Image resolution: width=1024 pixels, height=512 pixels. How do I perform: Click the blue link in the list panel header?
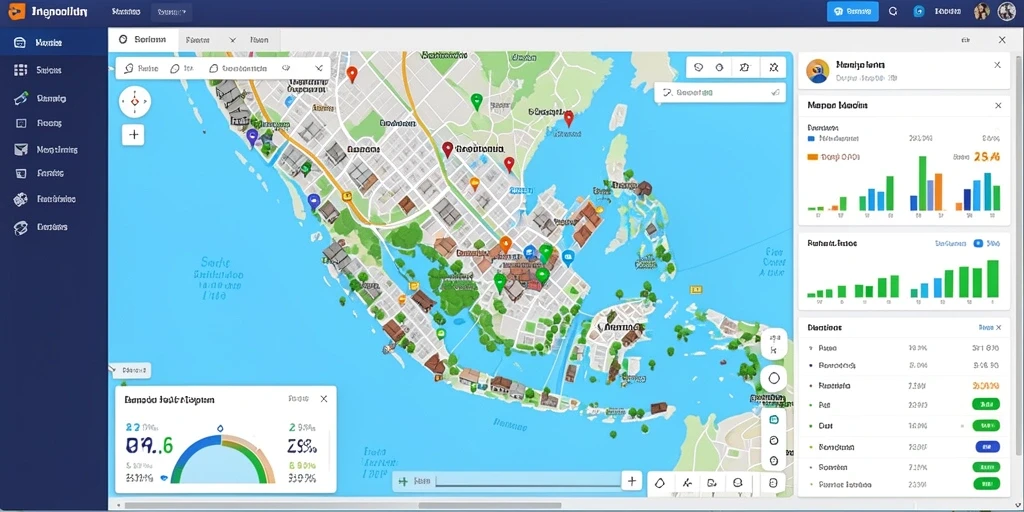click(985, 327)
